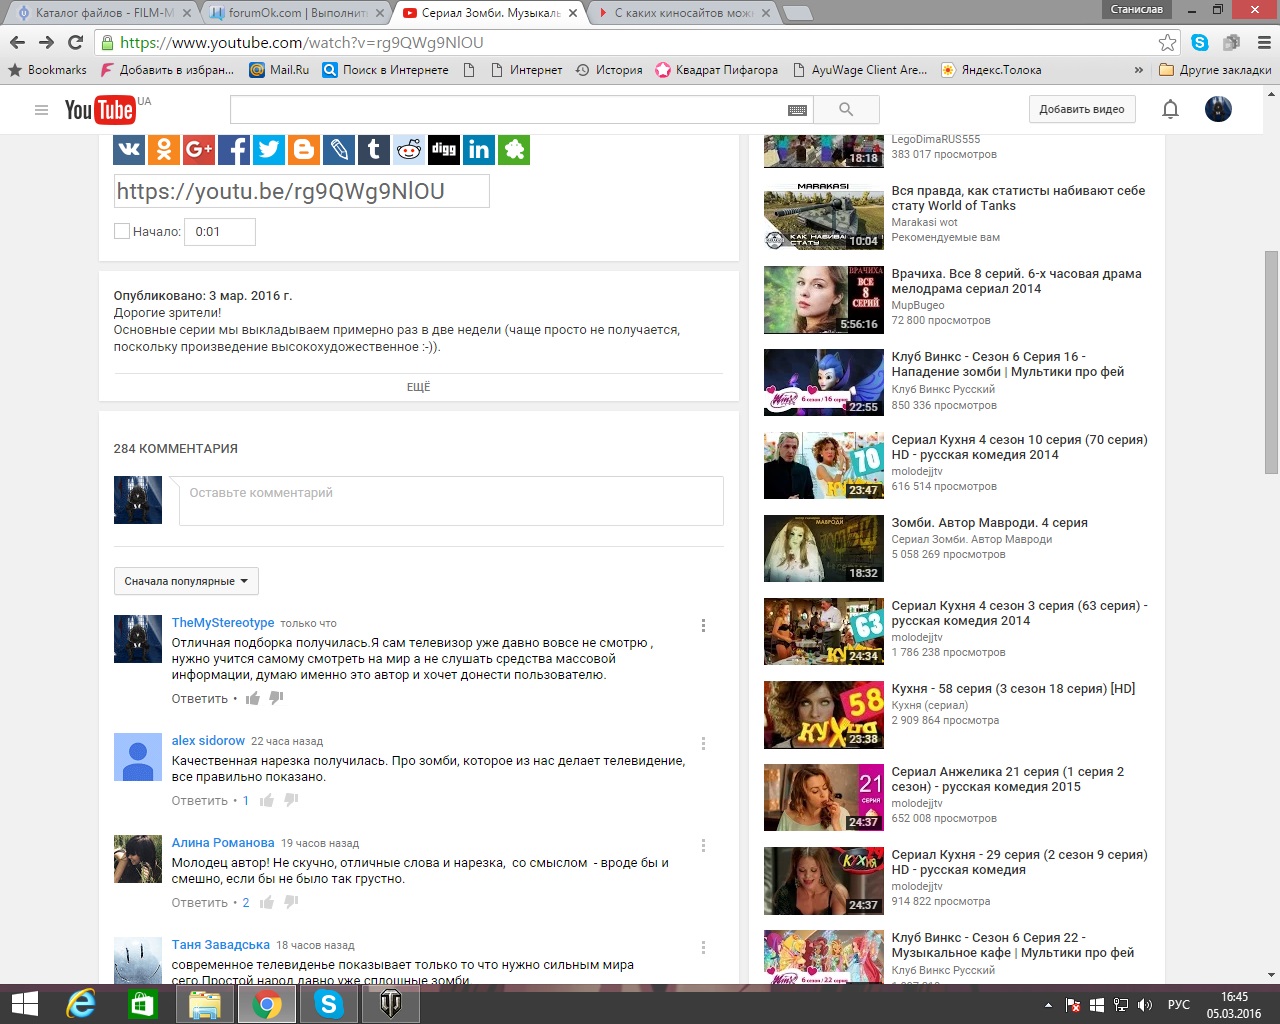Dislike the Алина Романова comment
This screenshot has width=1280, height=1024.
pos(291,902)
